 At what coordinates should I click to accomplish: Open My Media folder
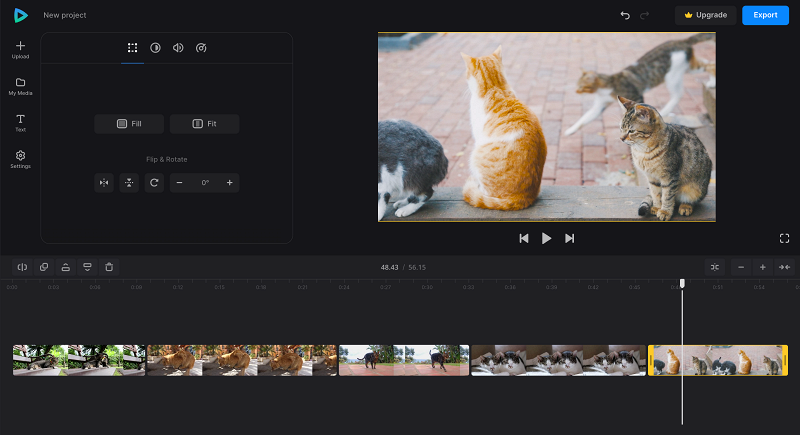coord(20,86)
